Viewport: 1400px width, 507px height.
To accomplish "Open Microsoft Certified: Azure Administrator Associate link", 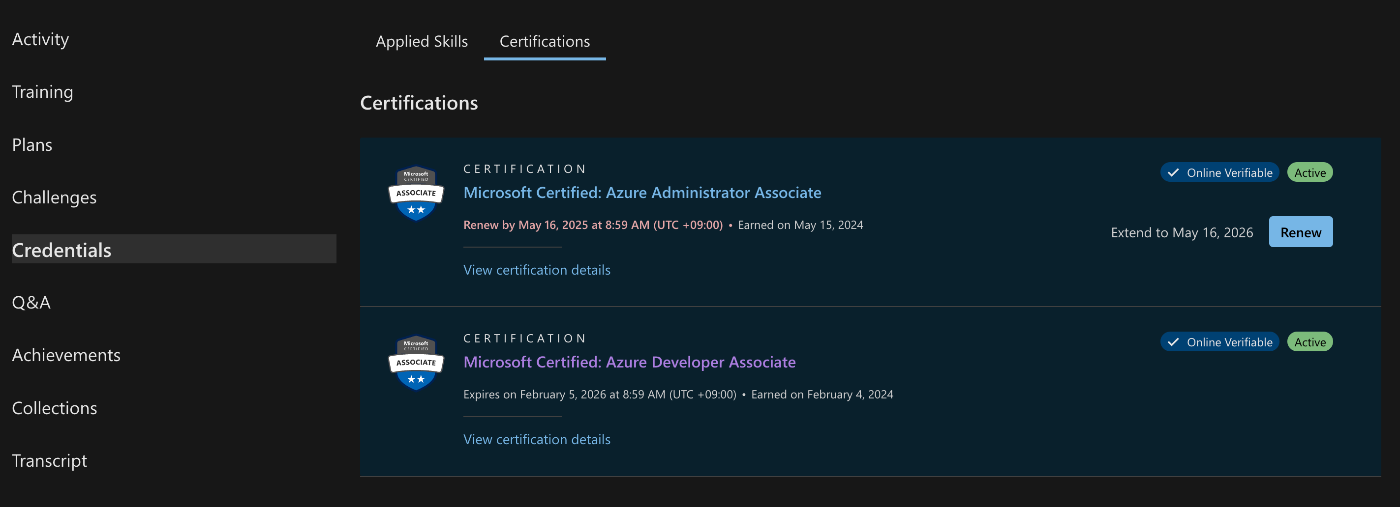I will 642,193.
